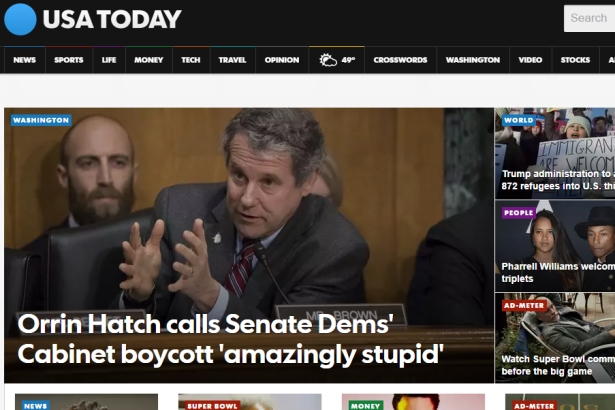This screenshot has height=410, width=615.
Task: Click Ad-Meter tag on Super Bowl commercials story
Action: point(524,305)
